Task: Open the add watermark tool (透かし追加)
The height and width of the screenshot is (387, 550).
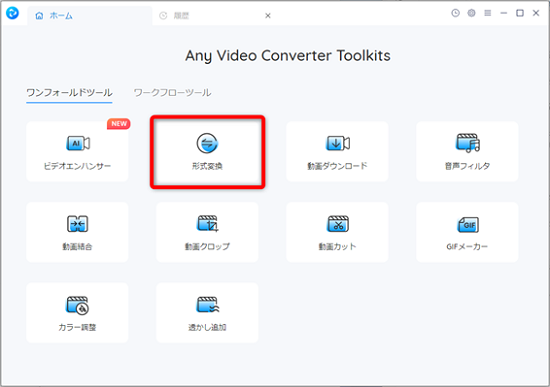Action: [x=207, y=313]
